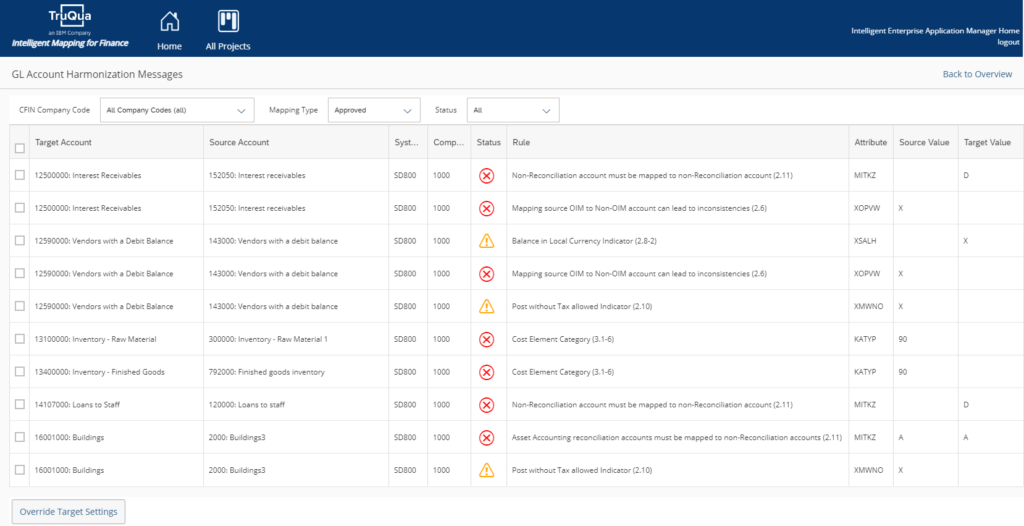Click target account 14107000: Loans to Staff
This screenshot has height=526, width=1024.
tap(77, 404)
